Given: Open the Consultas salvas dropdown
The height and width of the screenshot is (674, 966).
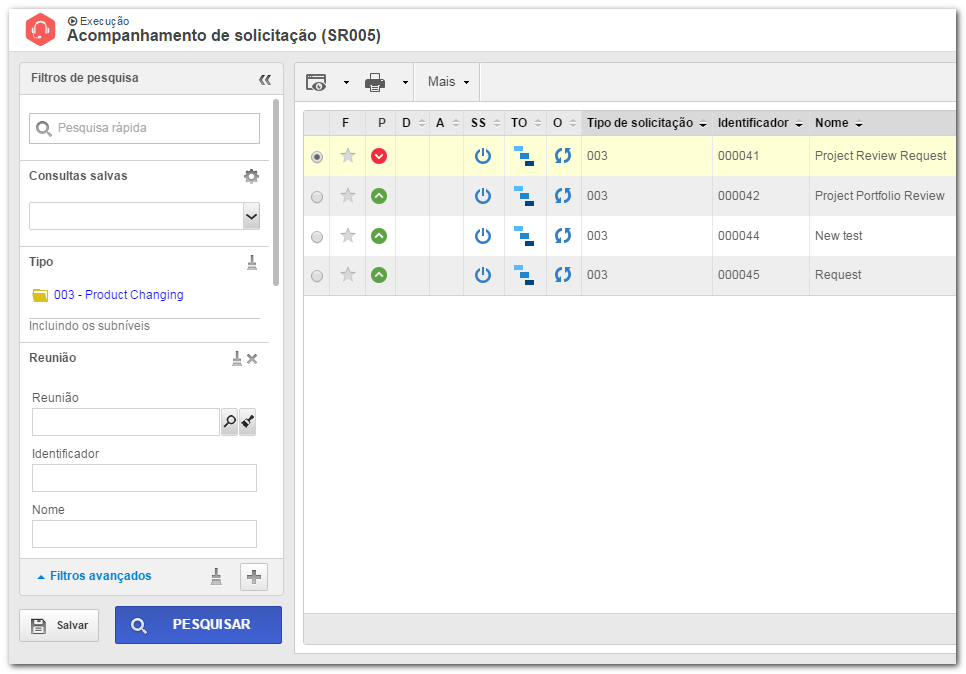Looking at the screenshot, I should click(x=251, y=216).
